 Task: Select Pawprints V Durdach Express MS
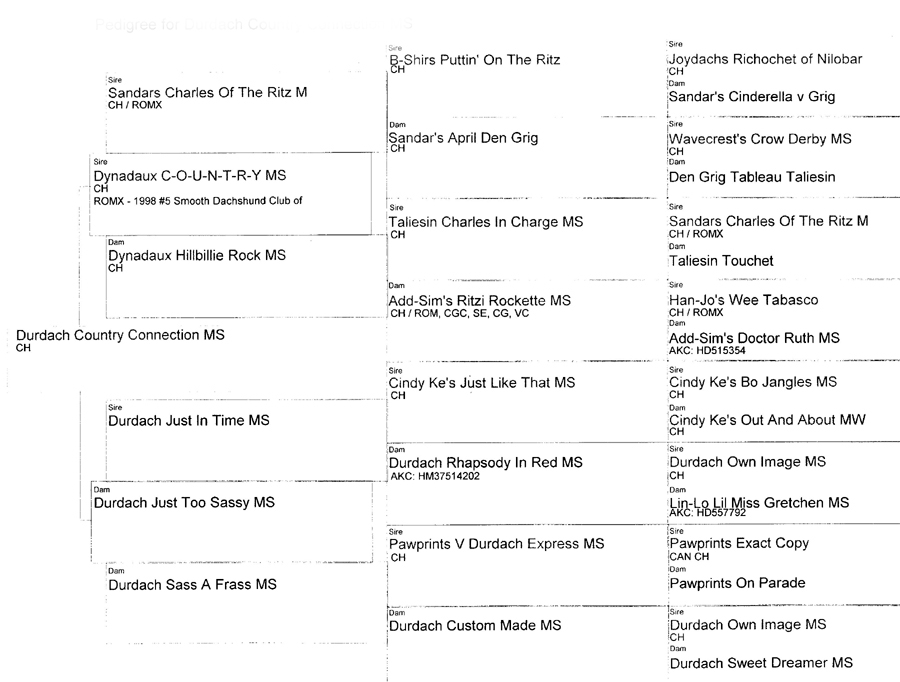tap(496, 544)
